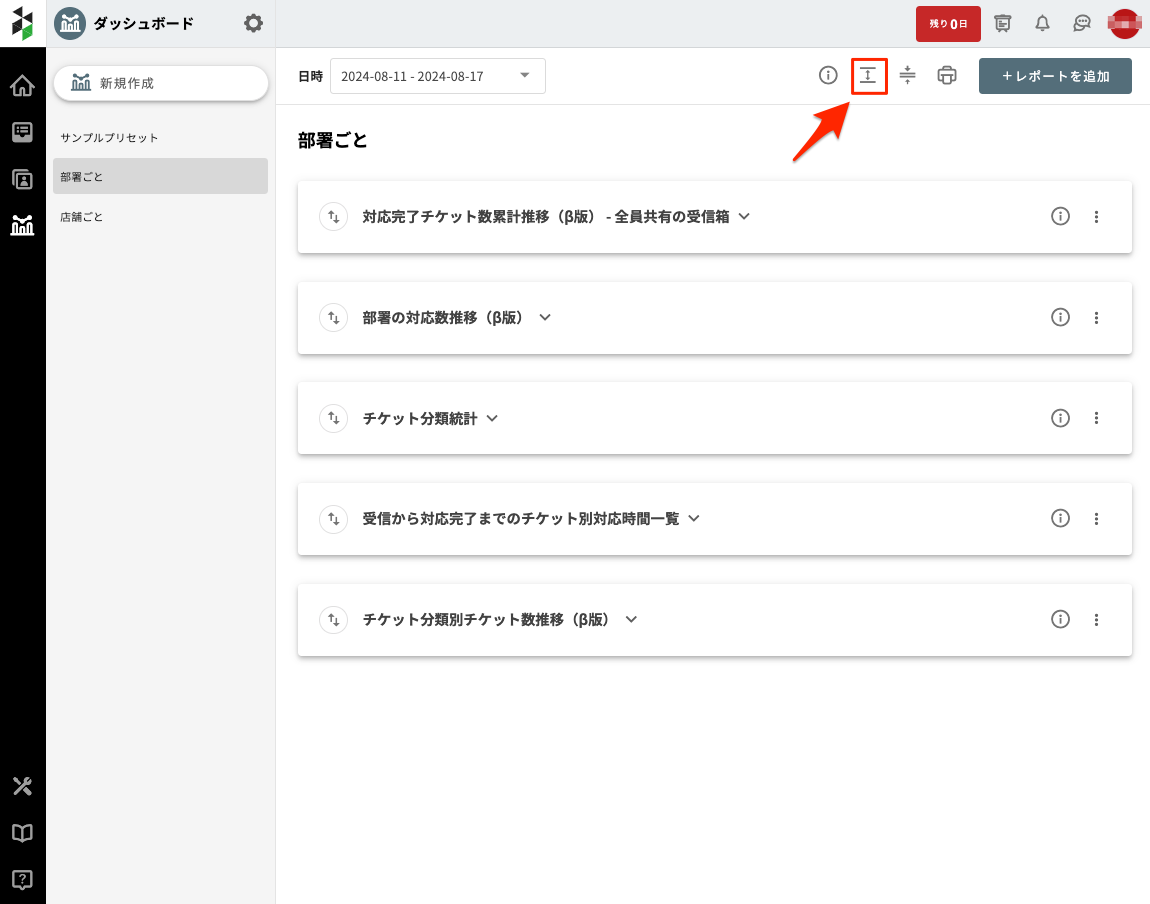Toggle the reorder arrows on 部署の対応数推移
Image resolution: width=1150 pixels, height=904 pixels.
(x=332, y=317)
